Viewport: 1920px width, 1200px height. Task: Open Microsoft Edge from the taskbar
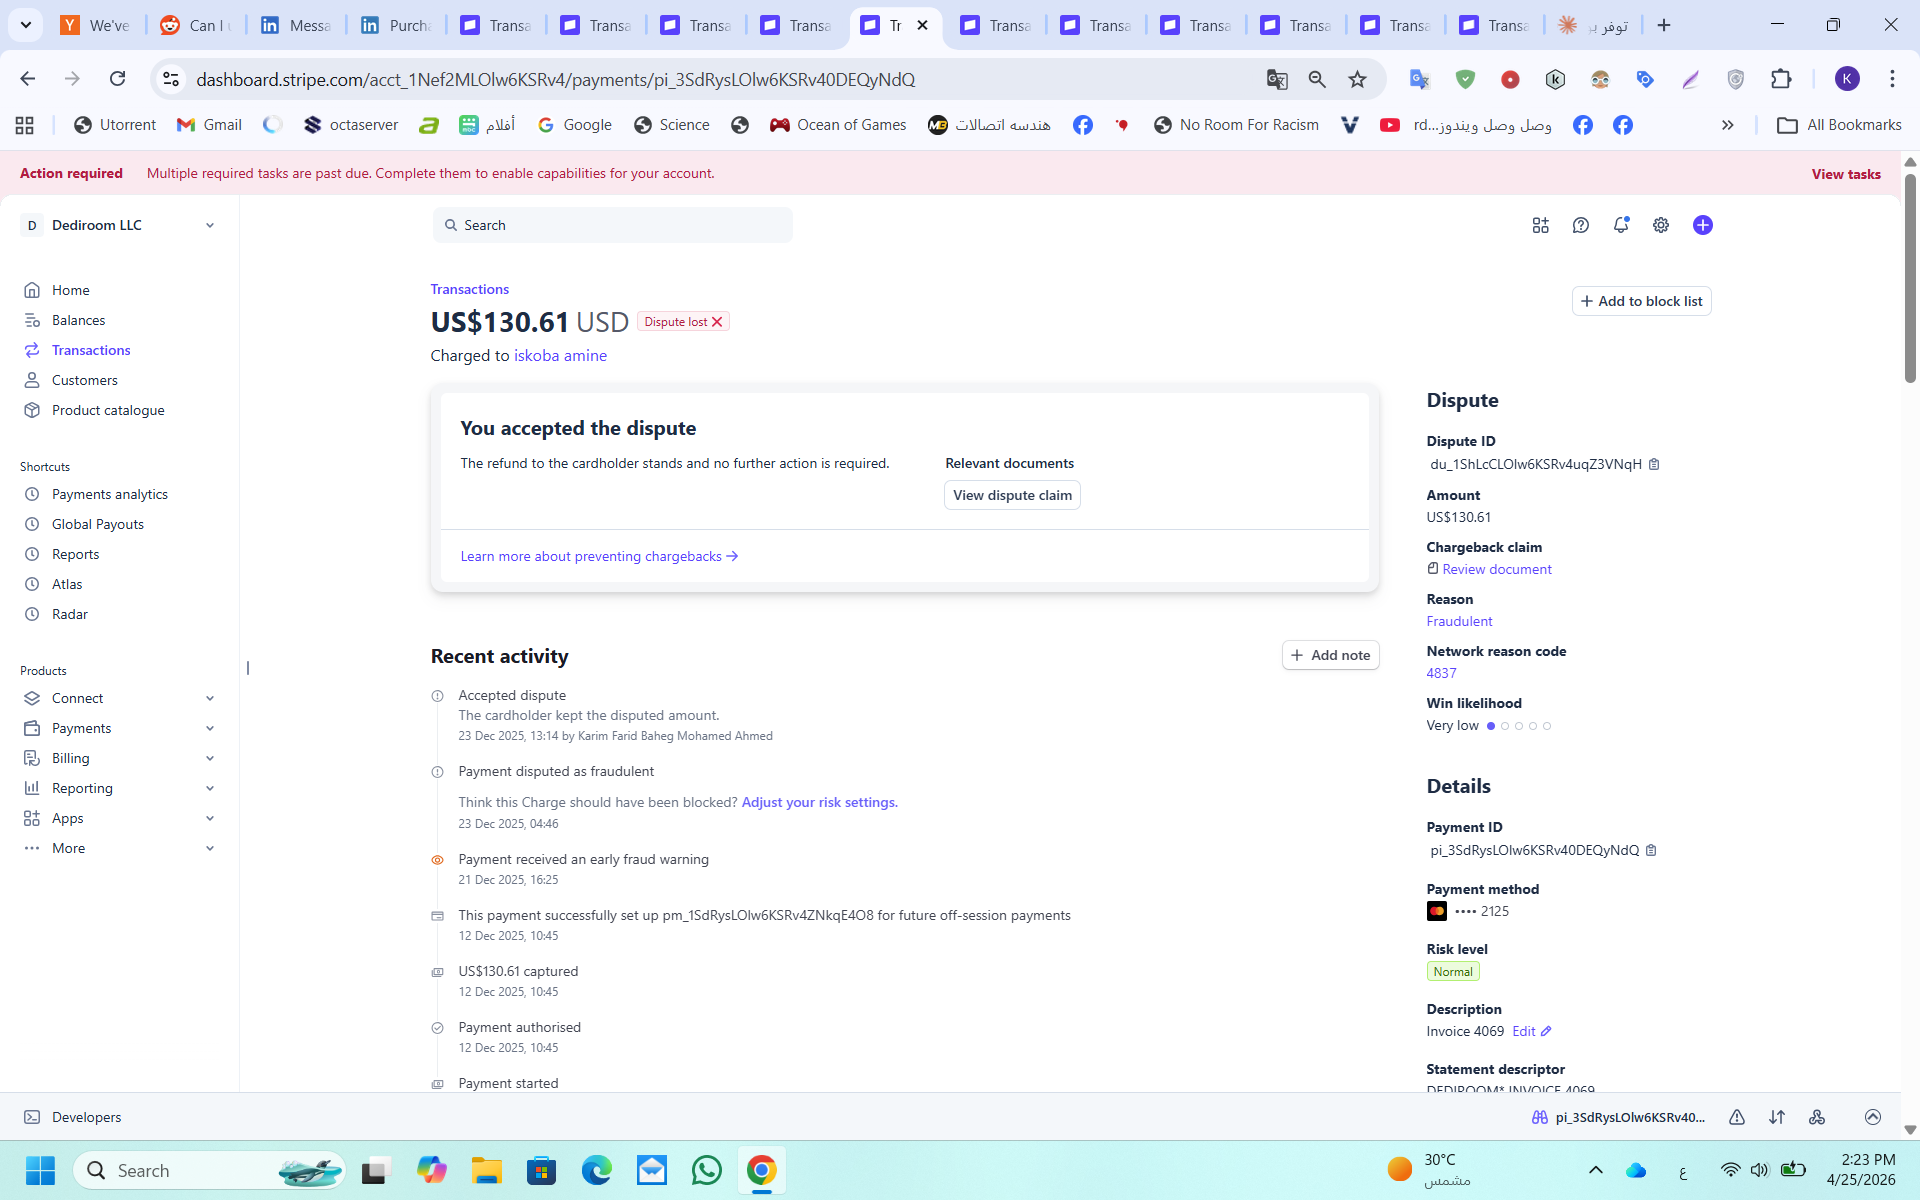click(597, 1170)
